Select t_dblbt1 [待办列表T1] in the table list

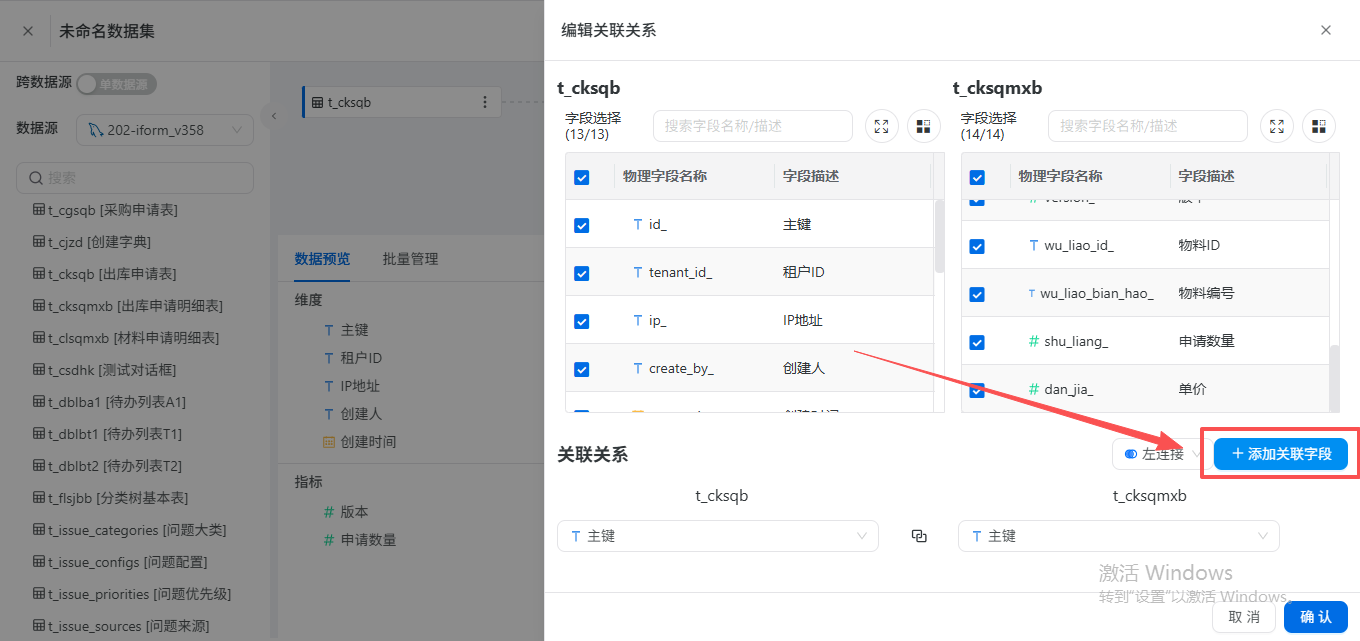(107, 434)
